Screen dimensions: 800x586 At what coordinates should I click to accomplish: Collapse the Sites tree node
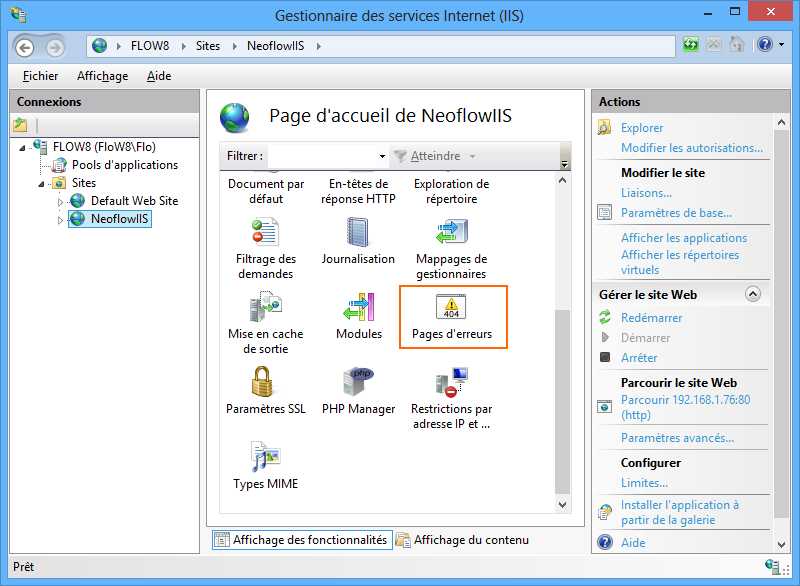[41, 184]
